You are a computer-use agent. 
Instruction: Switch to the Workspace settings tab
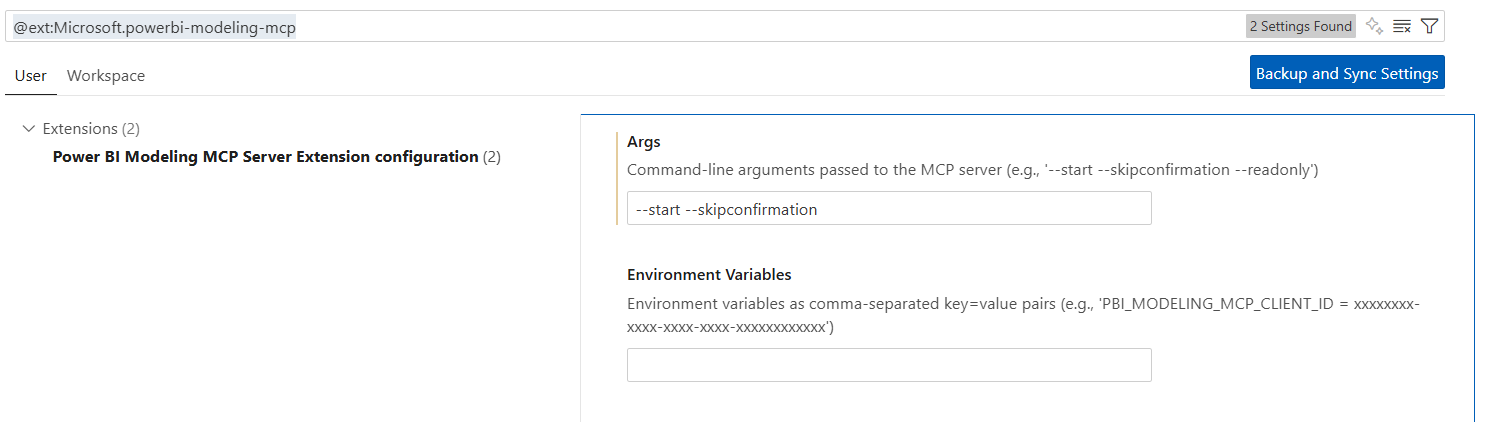106,76
